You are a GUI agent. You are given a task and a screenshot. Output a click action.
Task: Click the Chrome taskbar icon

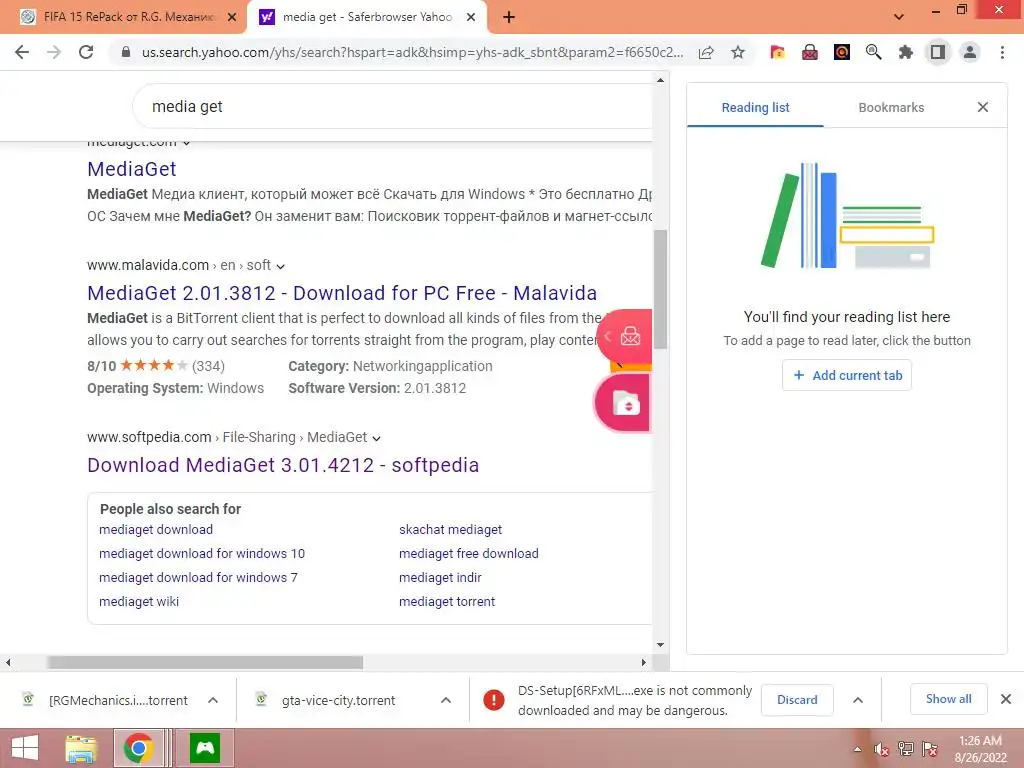[138, 748]
